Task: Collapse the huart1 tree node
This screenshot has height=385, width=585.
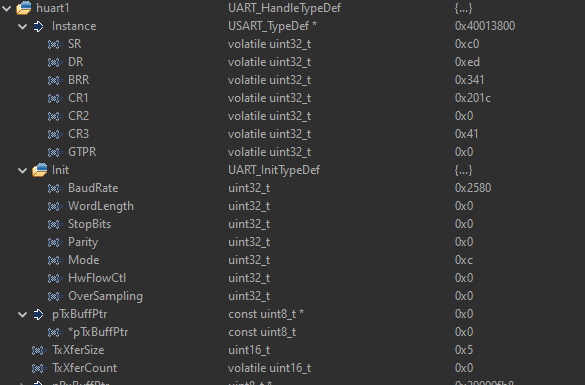Action: [6, 8]
